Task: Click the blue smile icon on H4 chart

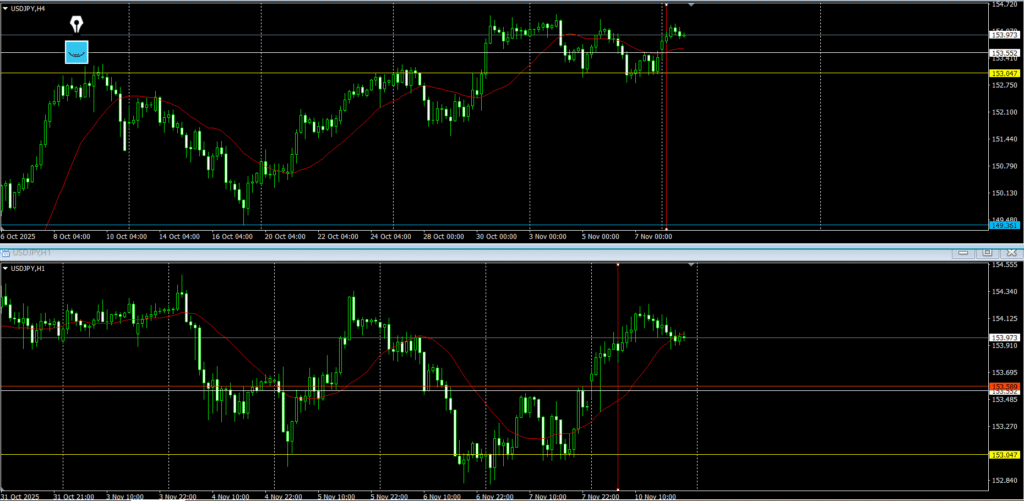Action: (x=77, y=52)
